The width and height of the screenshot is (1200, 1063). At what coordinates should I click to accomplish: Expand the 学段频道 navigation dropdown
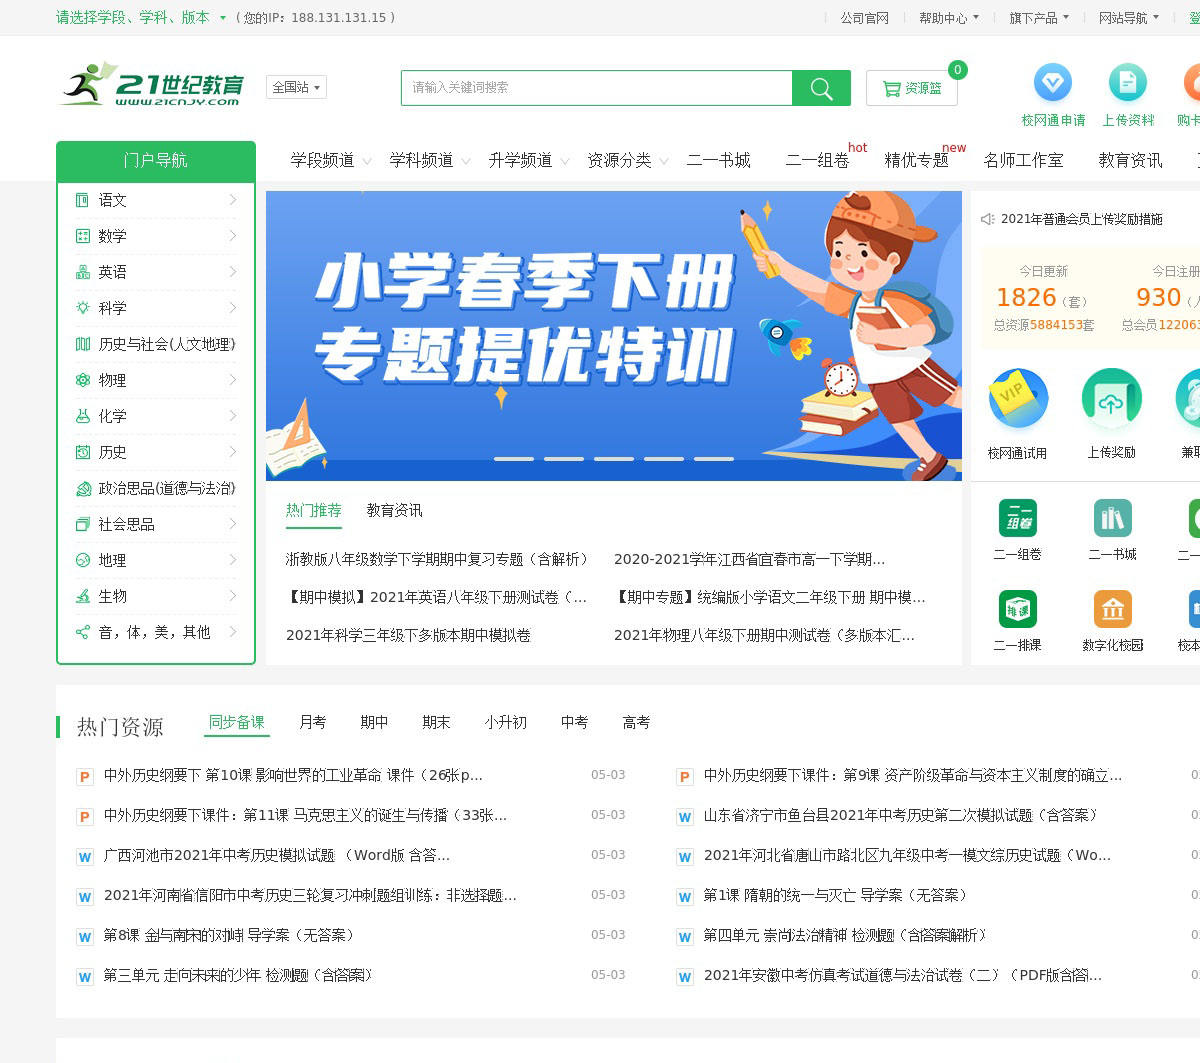click(x=330, y=161)
